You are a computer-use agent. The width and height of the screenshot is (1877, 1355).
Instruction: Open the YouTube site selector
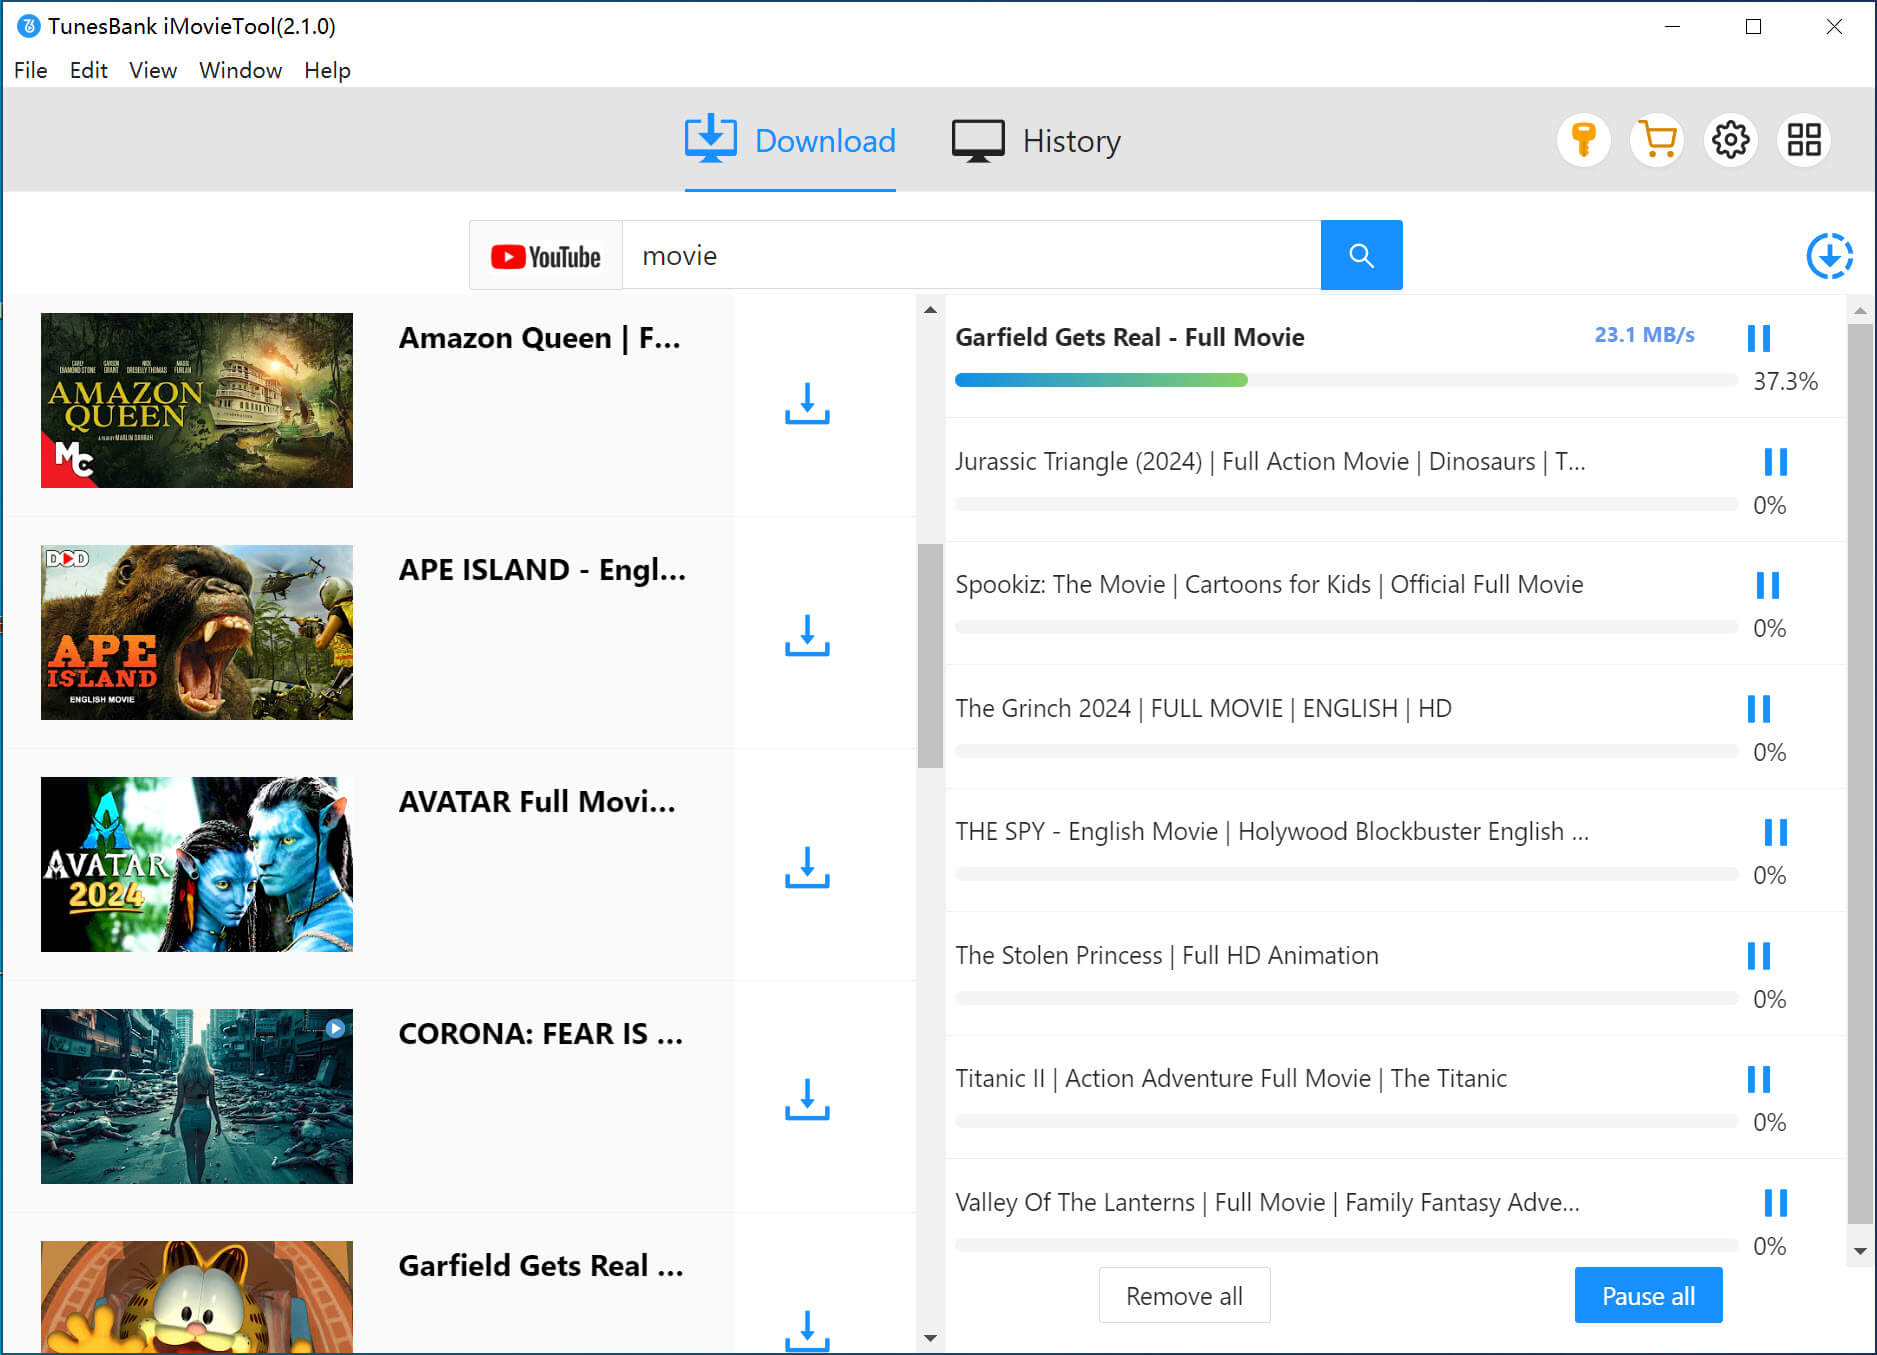(546, 256)
